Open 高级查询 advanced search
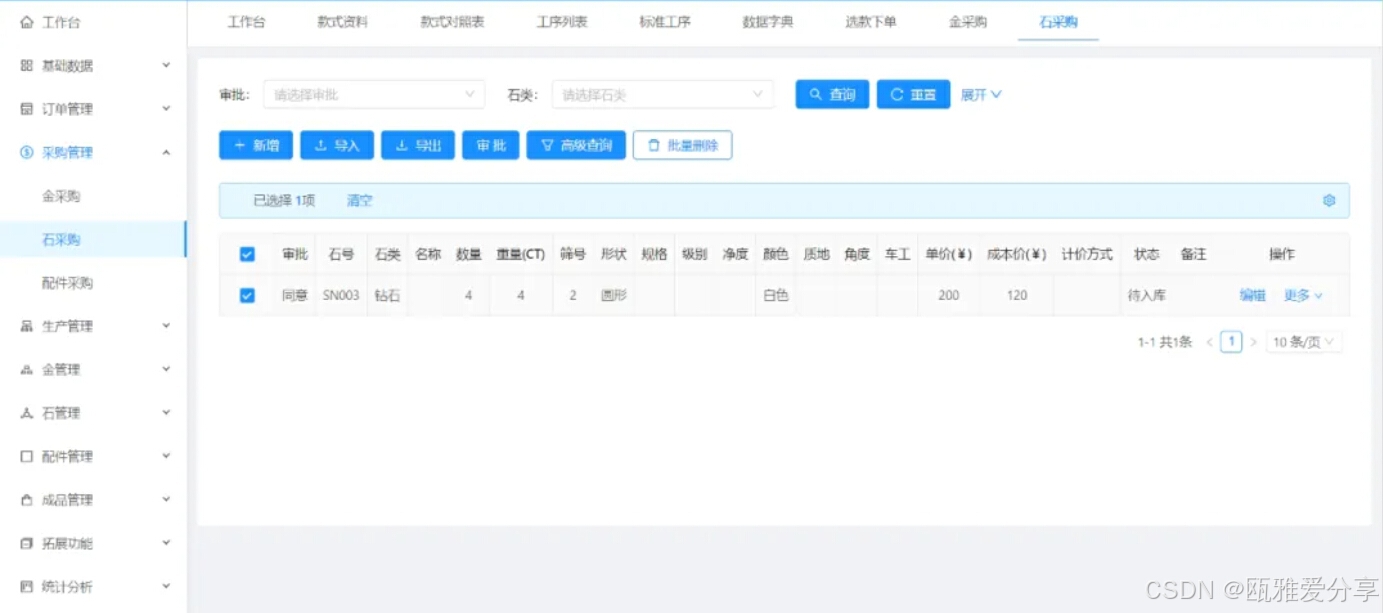The height and width of the screenshot is (613, 1383). 576,145
